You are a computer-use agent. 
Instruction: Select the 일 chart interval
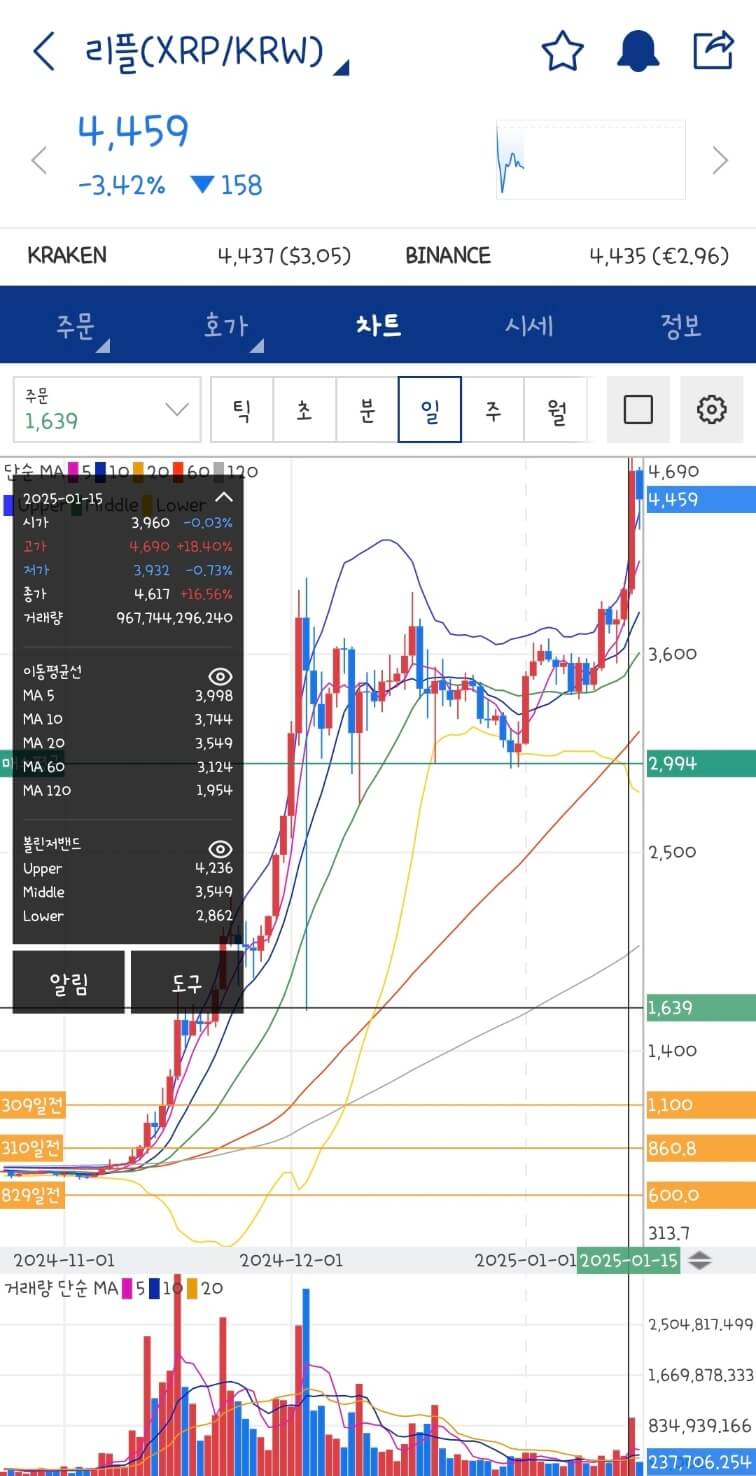pyautogui.click(x=430, y=409)
